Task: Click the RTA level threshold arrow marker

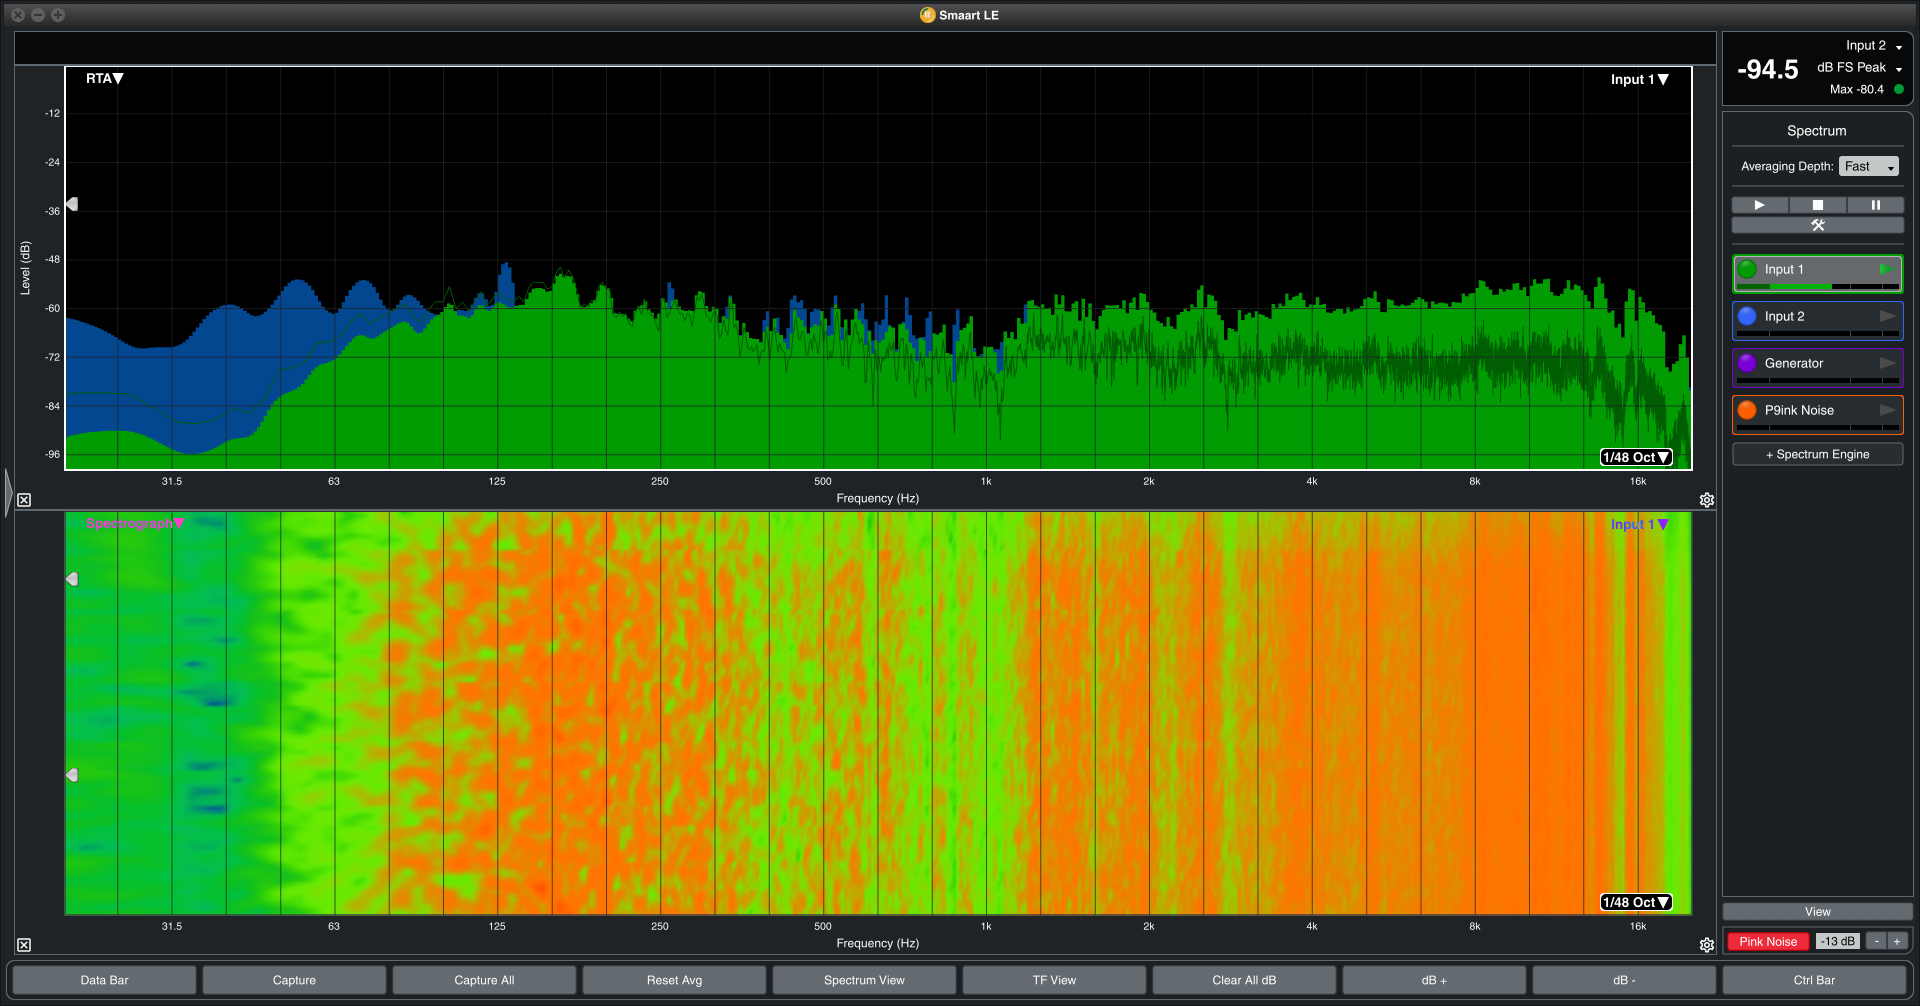Action: coord(72,204)
